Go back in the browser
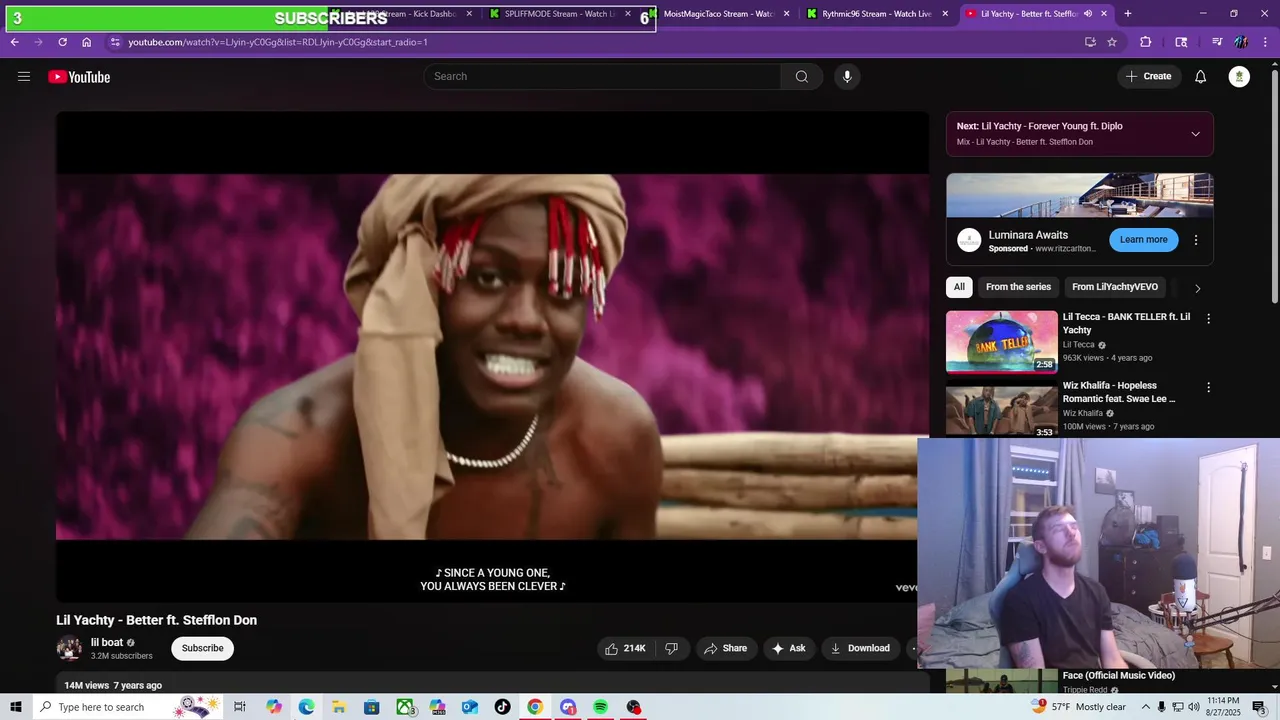 click(x=14, y=42)
